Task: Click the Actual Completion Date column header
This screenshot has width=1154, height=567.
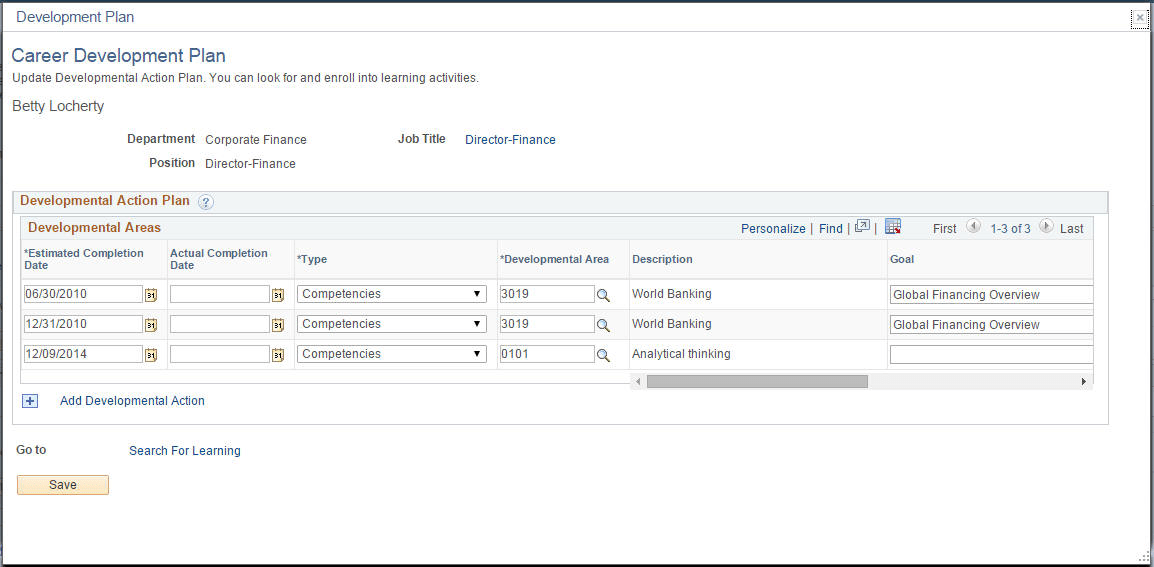Action: 219,259
